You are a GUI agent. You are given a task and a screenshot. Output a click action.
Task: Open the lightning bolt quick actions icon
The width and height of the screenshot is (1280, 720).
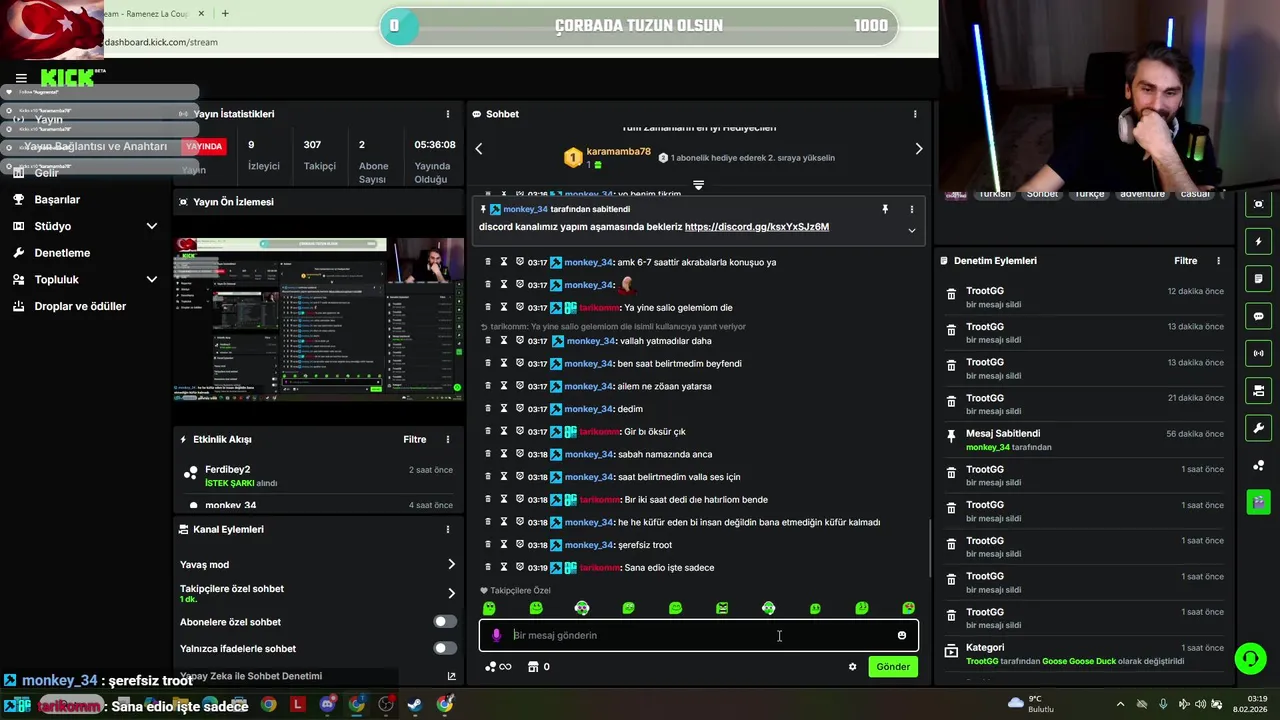click(1258, 242)
